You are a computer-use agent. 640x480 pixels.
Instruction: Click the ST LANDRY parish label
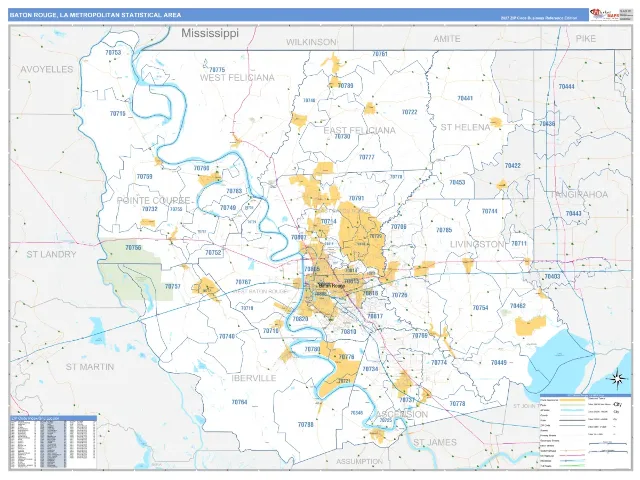click(51, 254)
